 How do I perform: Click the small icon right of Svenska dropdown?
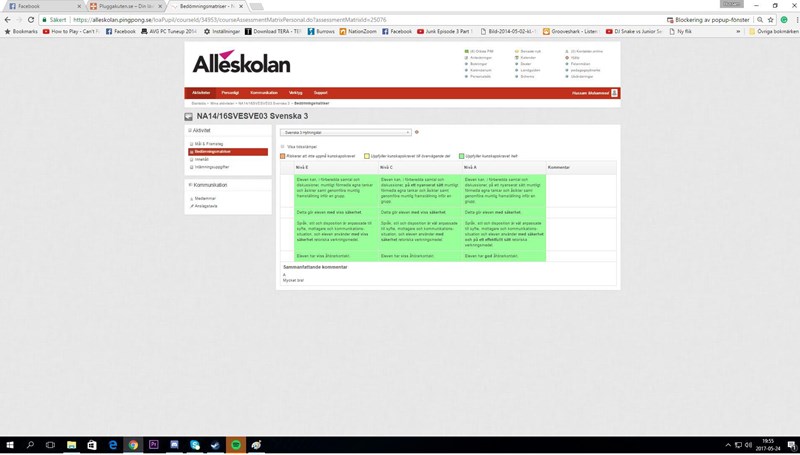417,132
